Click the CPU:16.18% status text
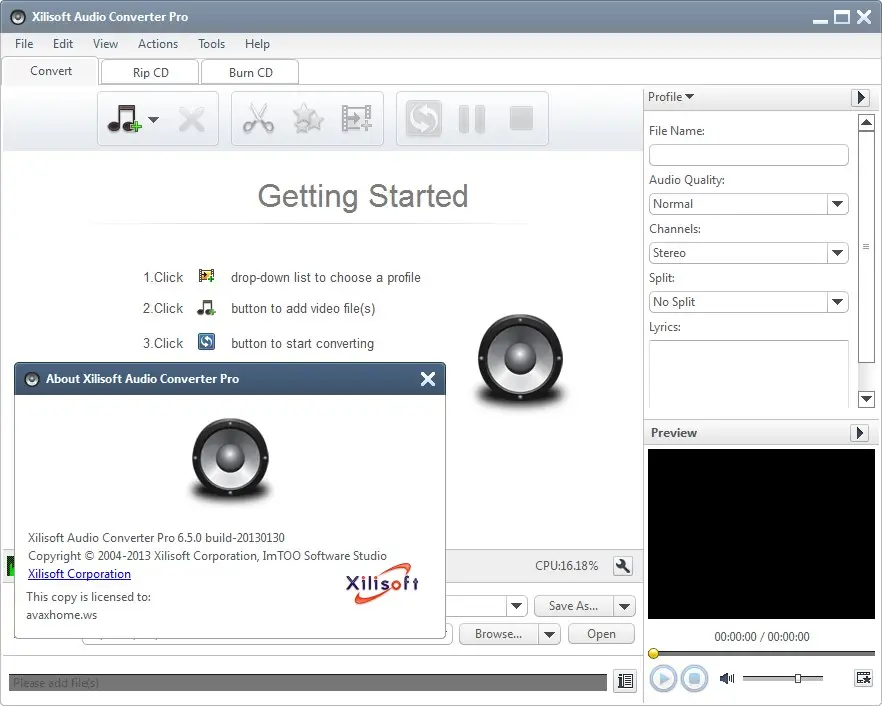The height and width of the screenshot is (706, 882). [x=566, y=566]
